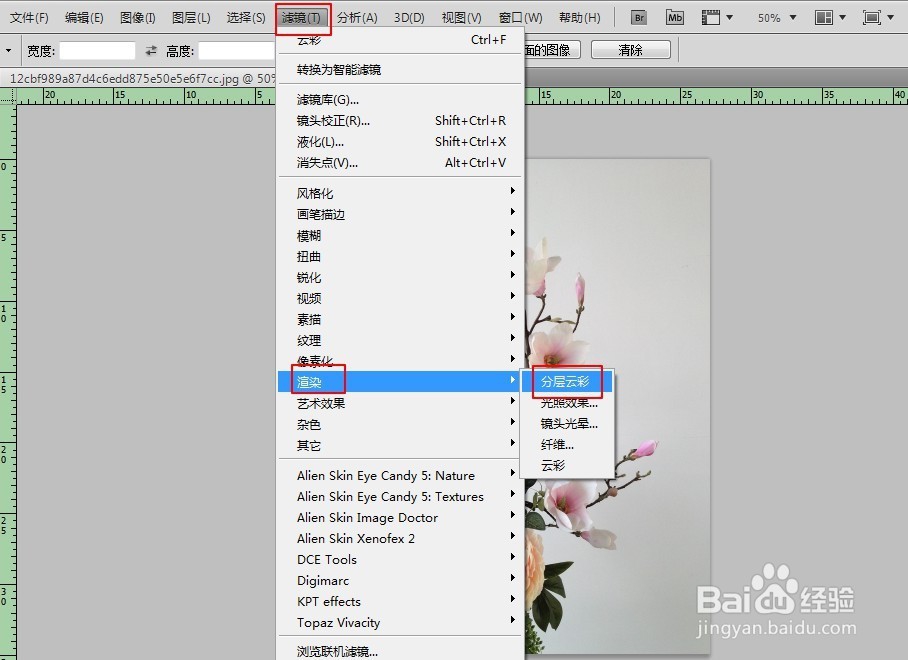The image size is (908, 660).
Task: Launch Mini Bridge with the Mb icon
Action: [x=675, y=17]
